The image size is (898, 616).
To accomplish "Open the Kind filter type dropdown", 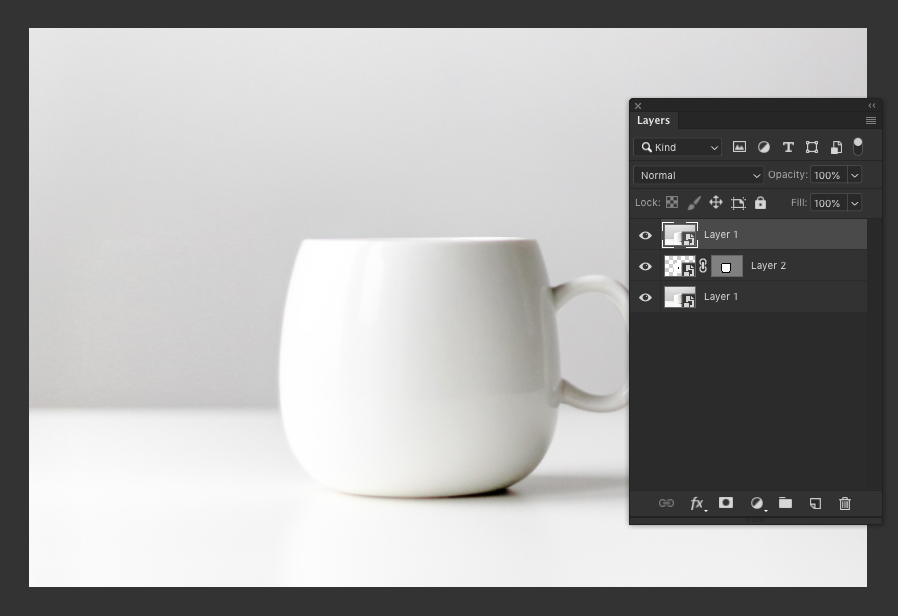I will [678, 147].
